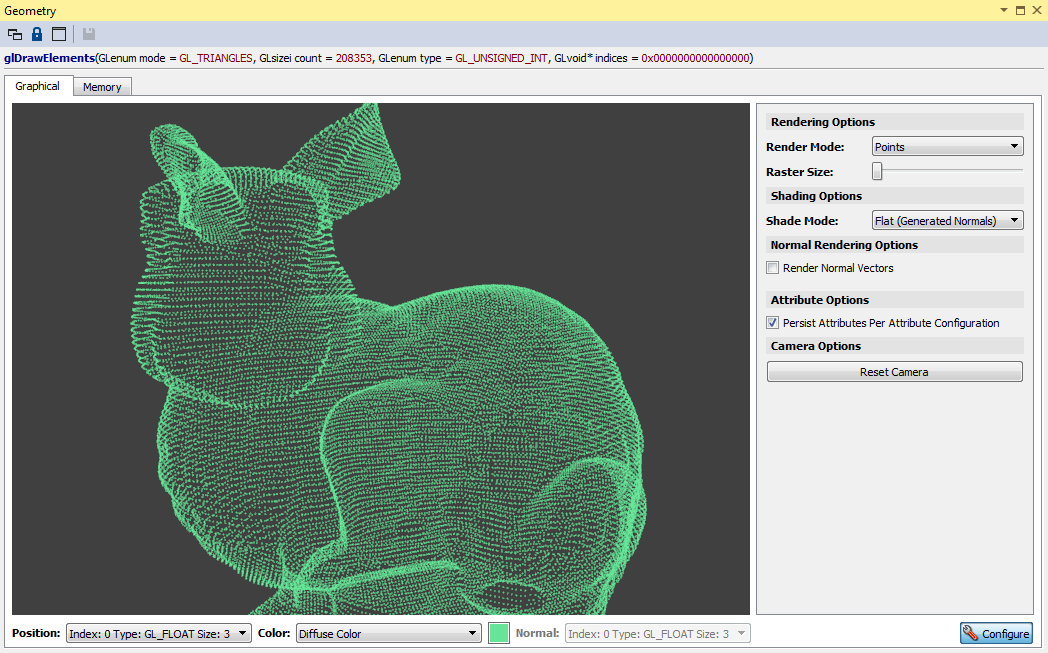This screenshot has width=1048, height=653.
Task: Close the Geometry panel
Action: [x=1036, y=10]
